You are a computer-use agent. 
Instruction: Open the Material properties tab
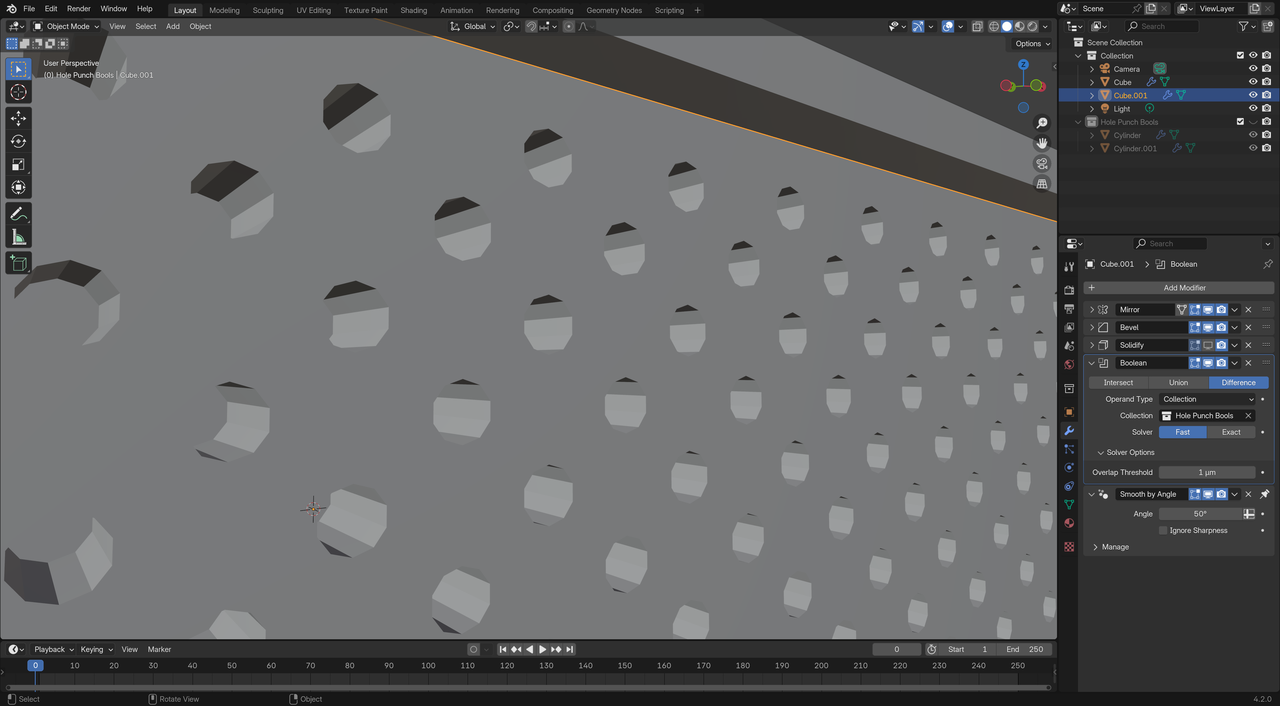(x=1069, y=523)
